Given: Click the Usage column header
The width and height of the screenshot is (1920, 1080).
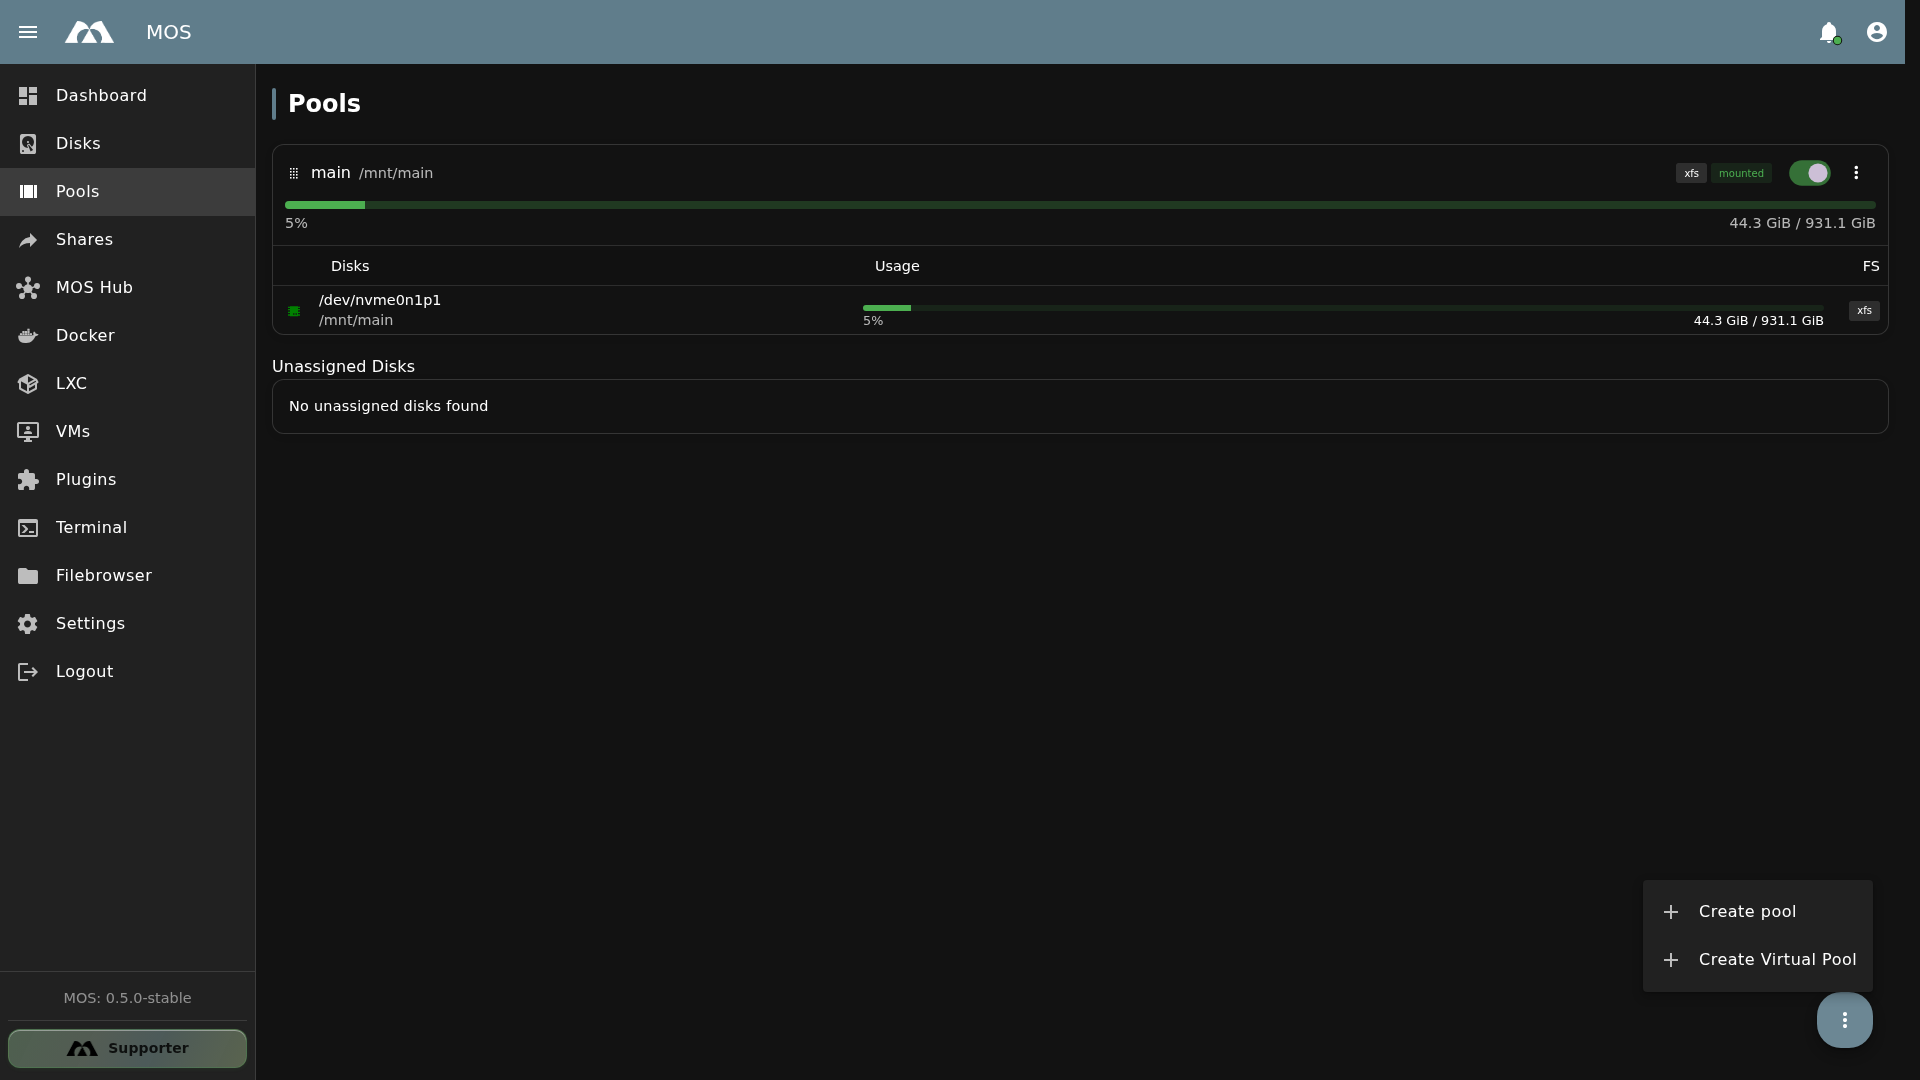Looking at the screenshot, I should click(897, 266).
